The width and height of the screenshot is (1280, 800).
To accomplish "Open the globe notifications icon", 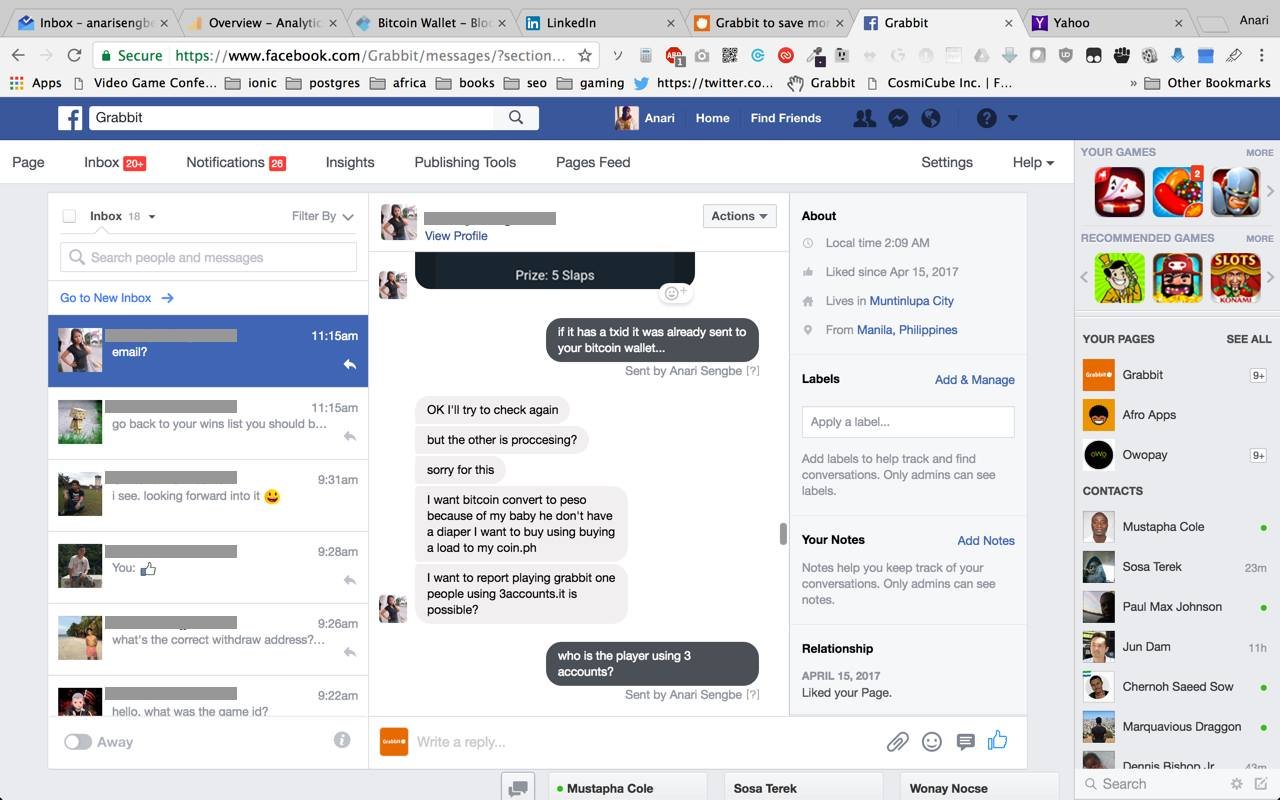I will coord(931,118).
